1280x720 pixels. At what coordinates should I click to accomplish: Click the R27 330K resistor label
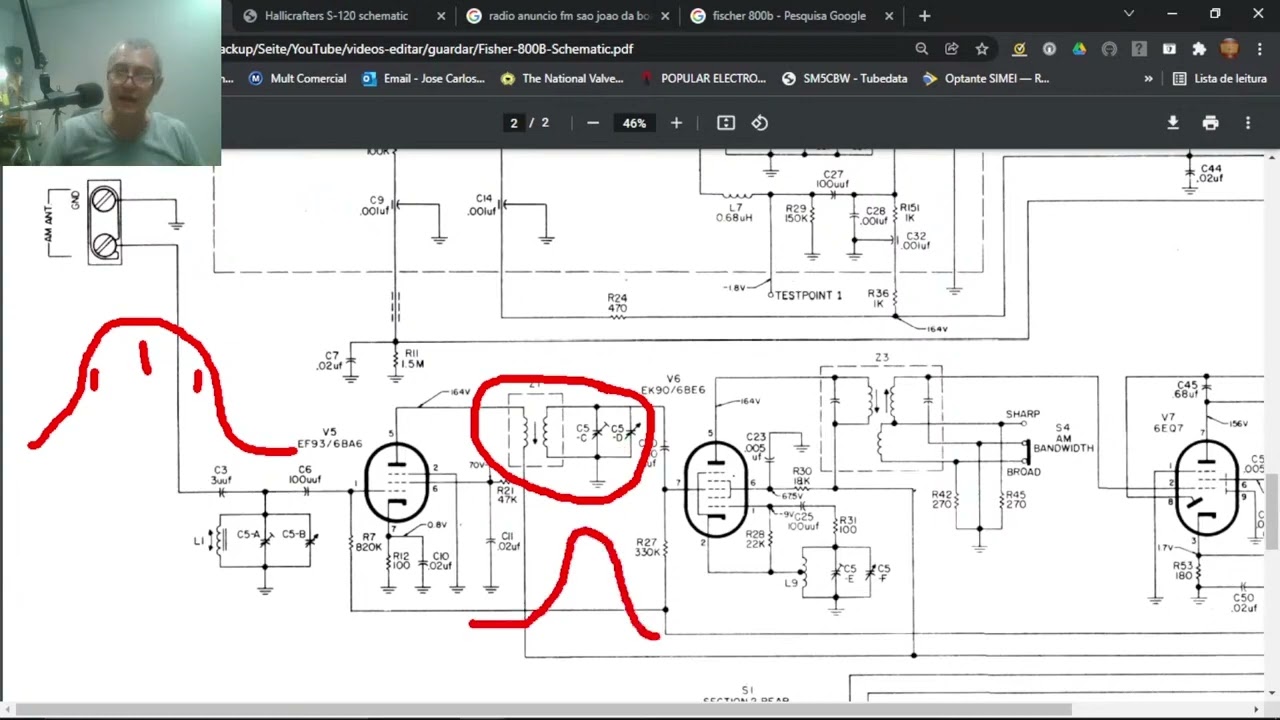[647, 547]
